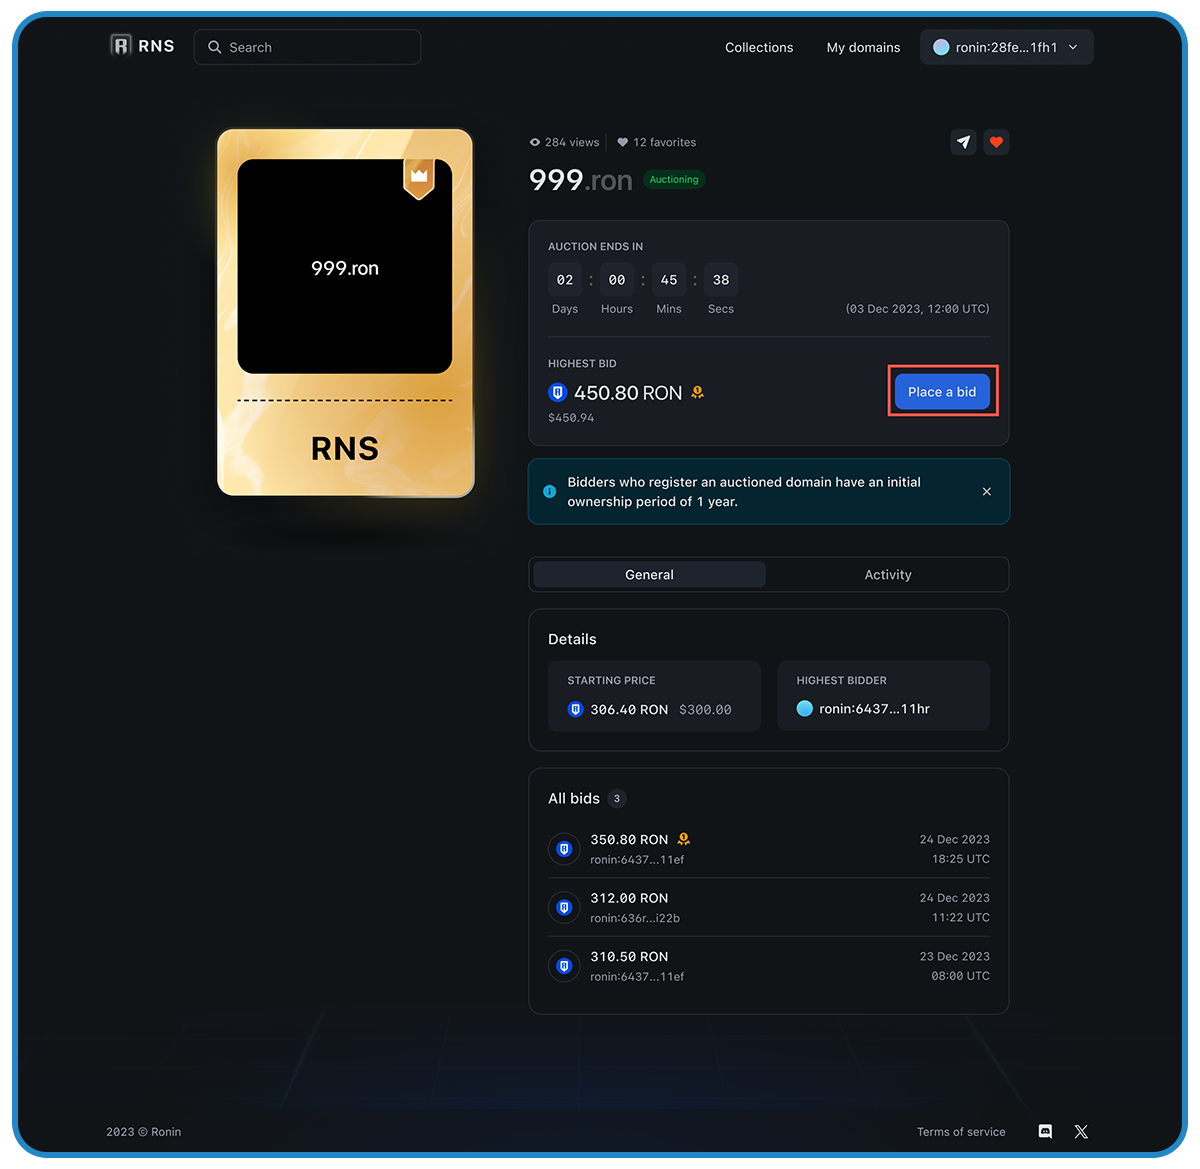Click the 23 Dec 2023 08:00 UTC timestamp
This screenshot has height=1169, width=1200.
coord(955,966)
